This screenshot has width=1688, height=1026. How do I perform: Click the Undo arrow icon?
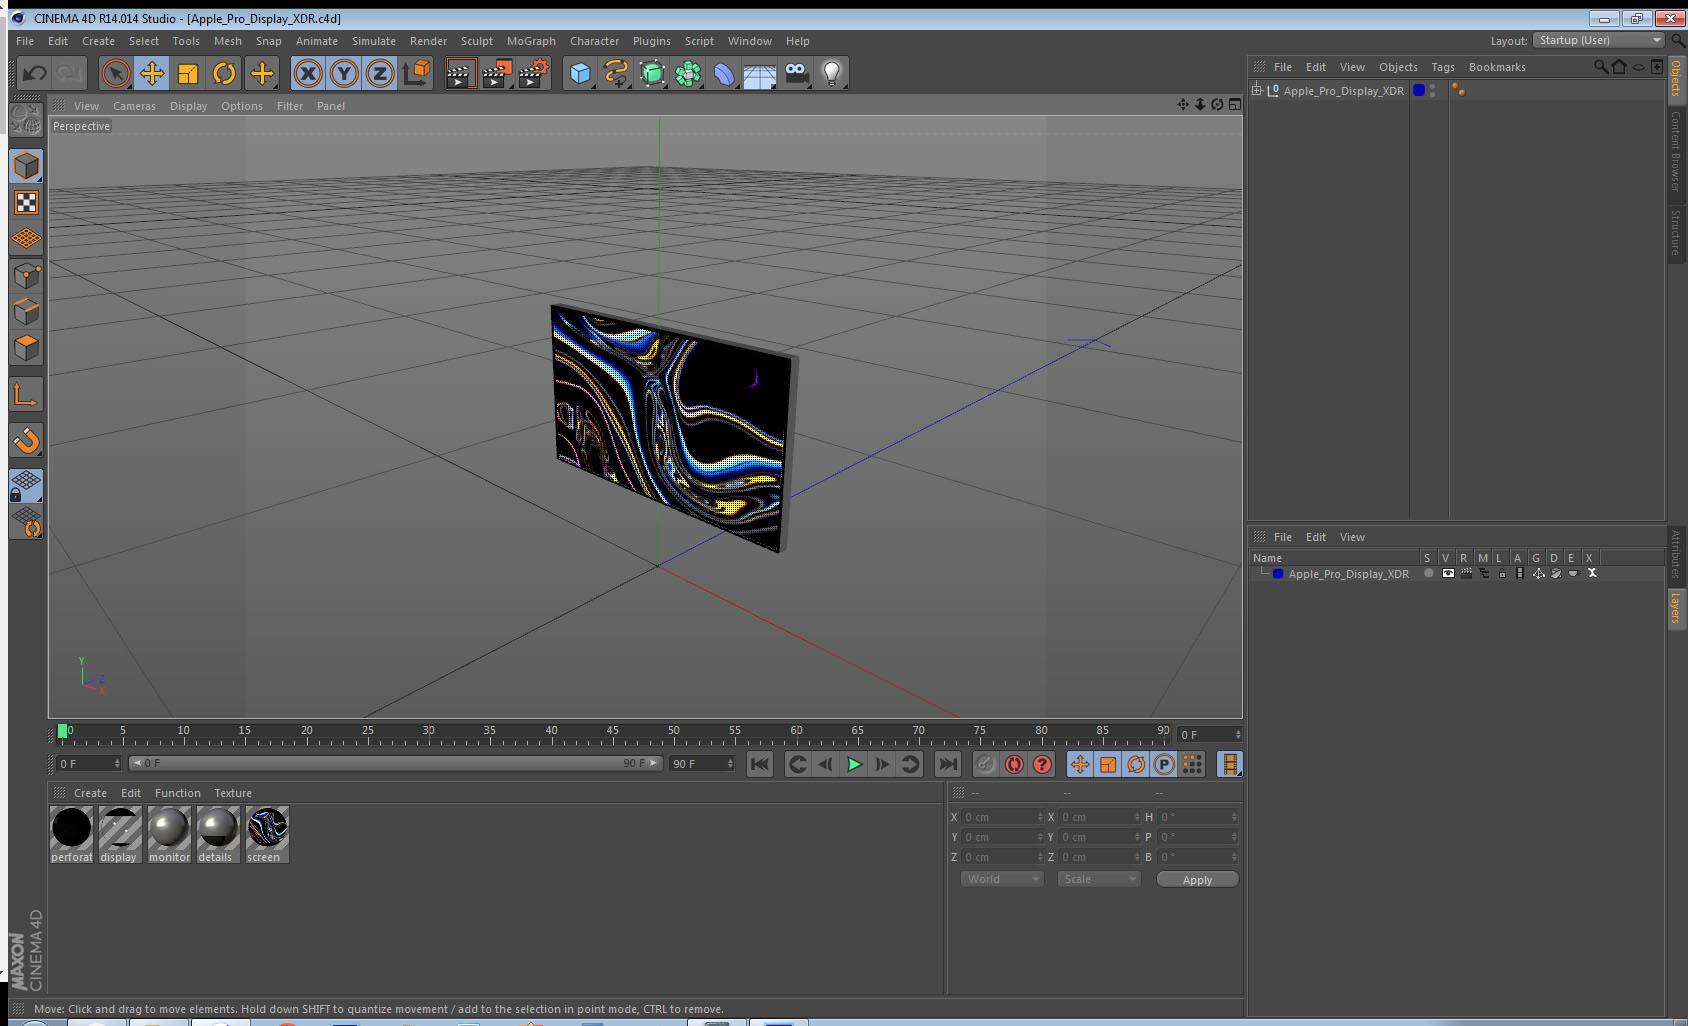pyautogui.click(x=34, y=73)
